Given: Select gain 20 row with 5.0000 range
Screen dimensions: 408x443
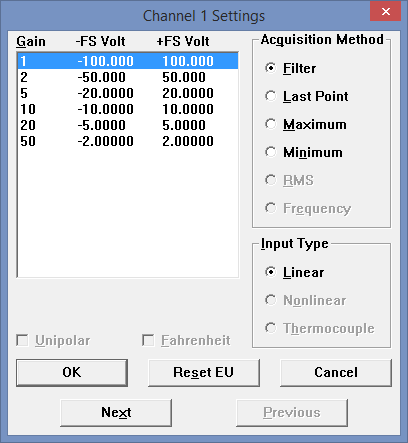Looking at the screenshot, I should point(128,125).
